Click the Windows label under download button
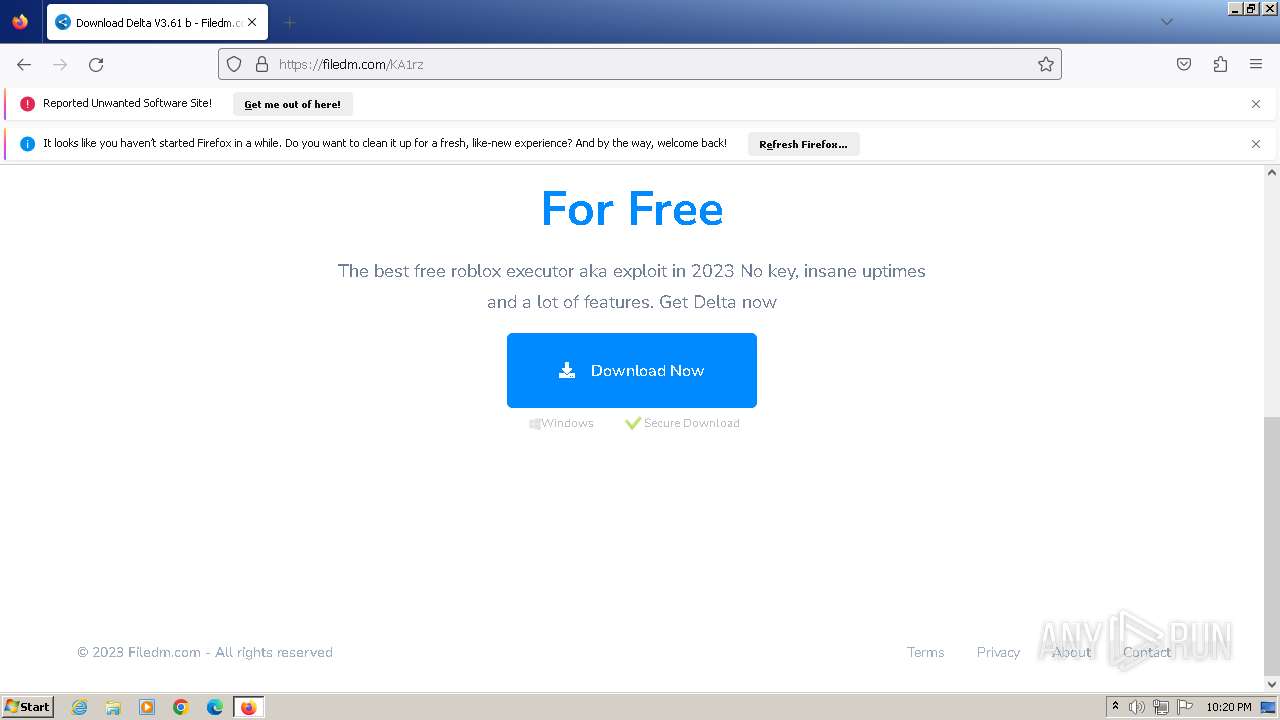1280x720 pixels. tap(561, 423)
